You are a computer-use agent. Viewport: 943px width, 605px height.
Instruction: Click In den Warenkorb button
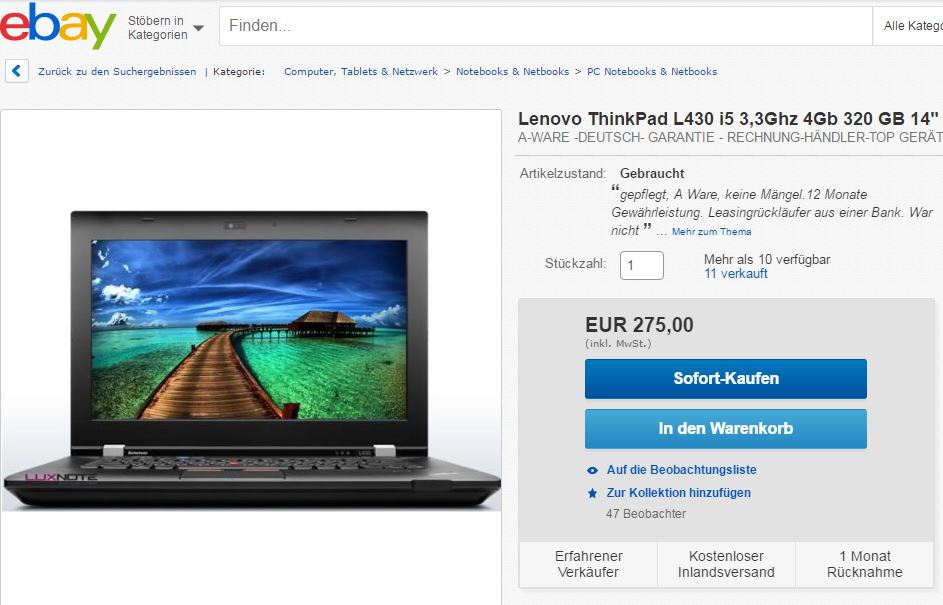click(726, 429)
